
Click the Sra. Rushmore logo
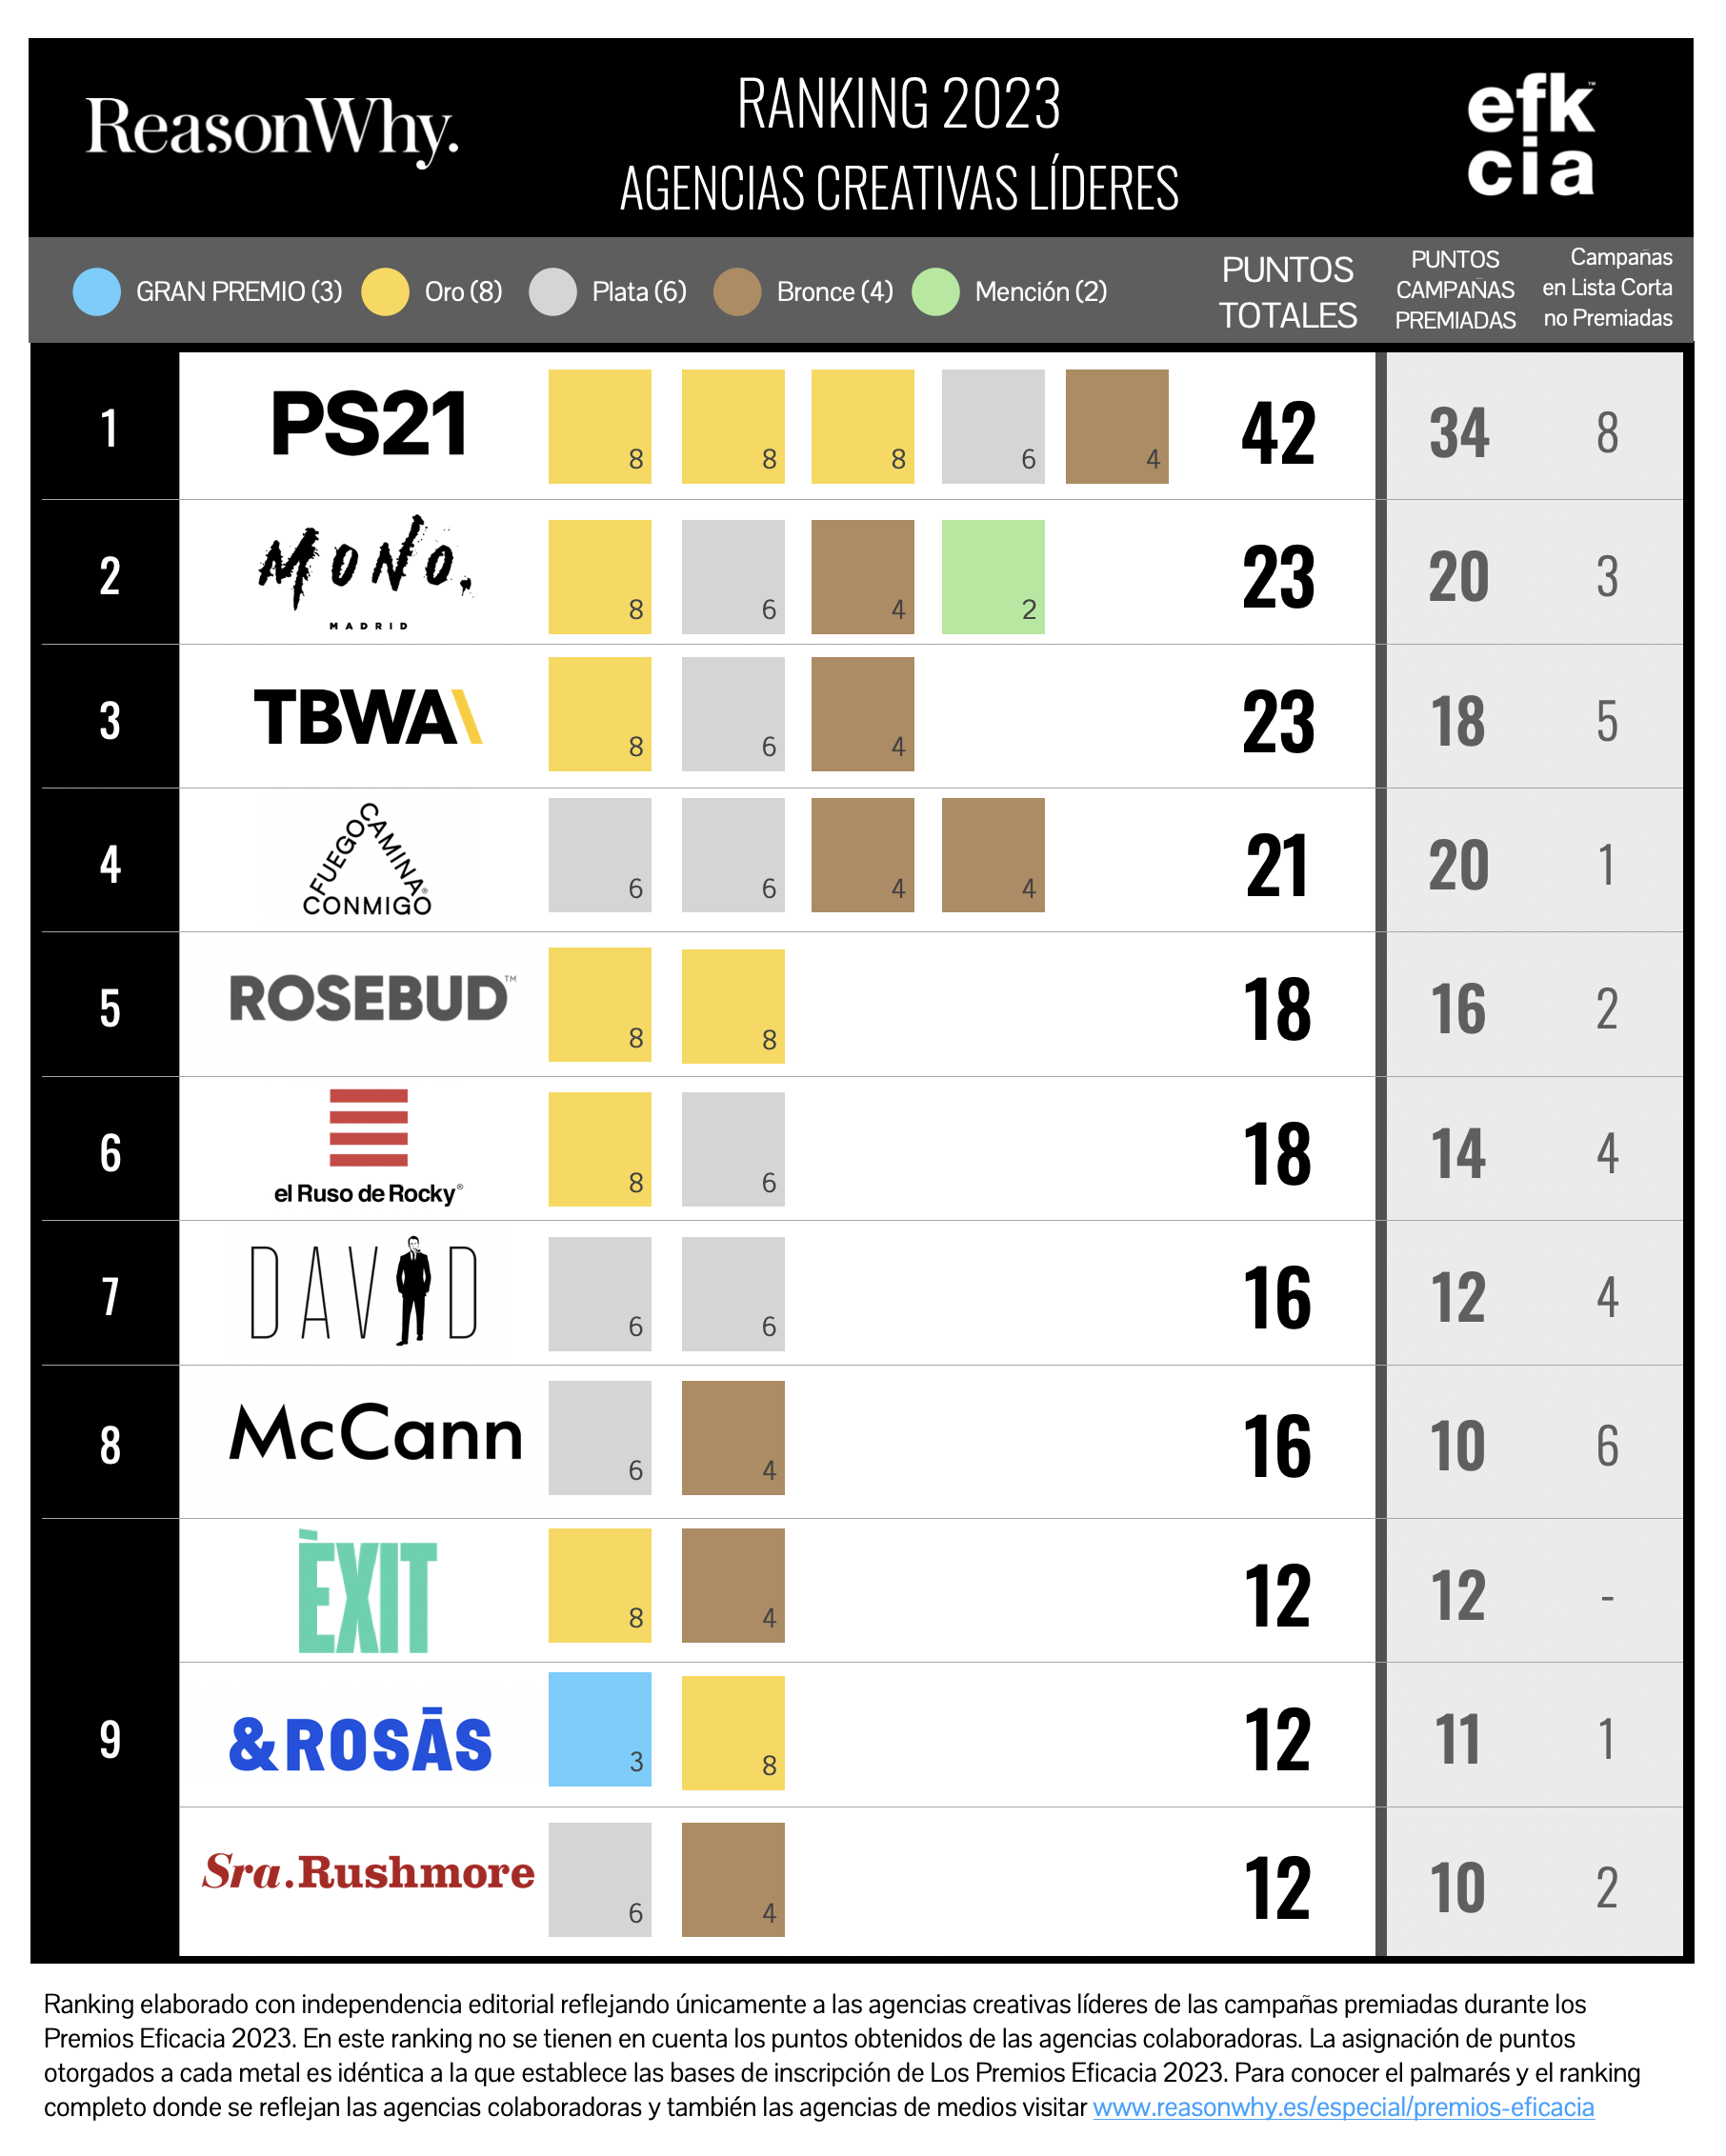point(368,1872)
